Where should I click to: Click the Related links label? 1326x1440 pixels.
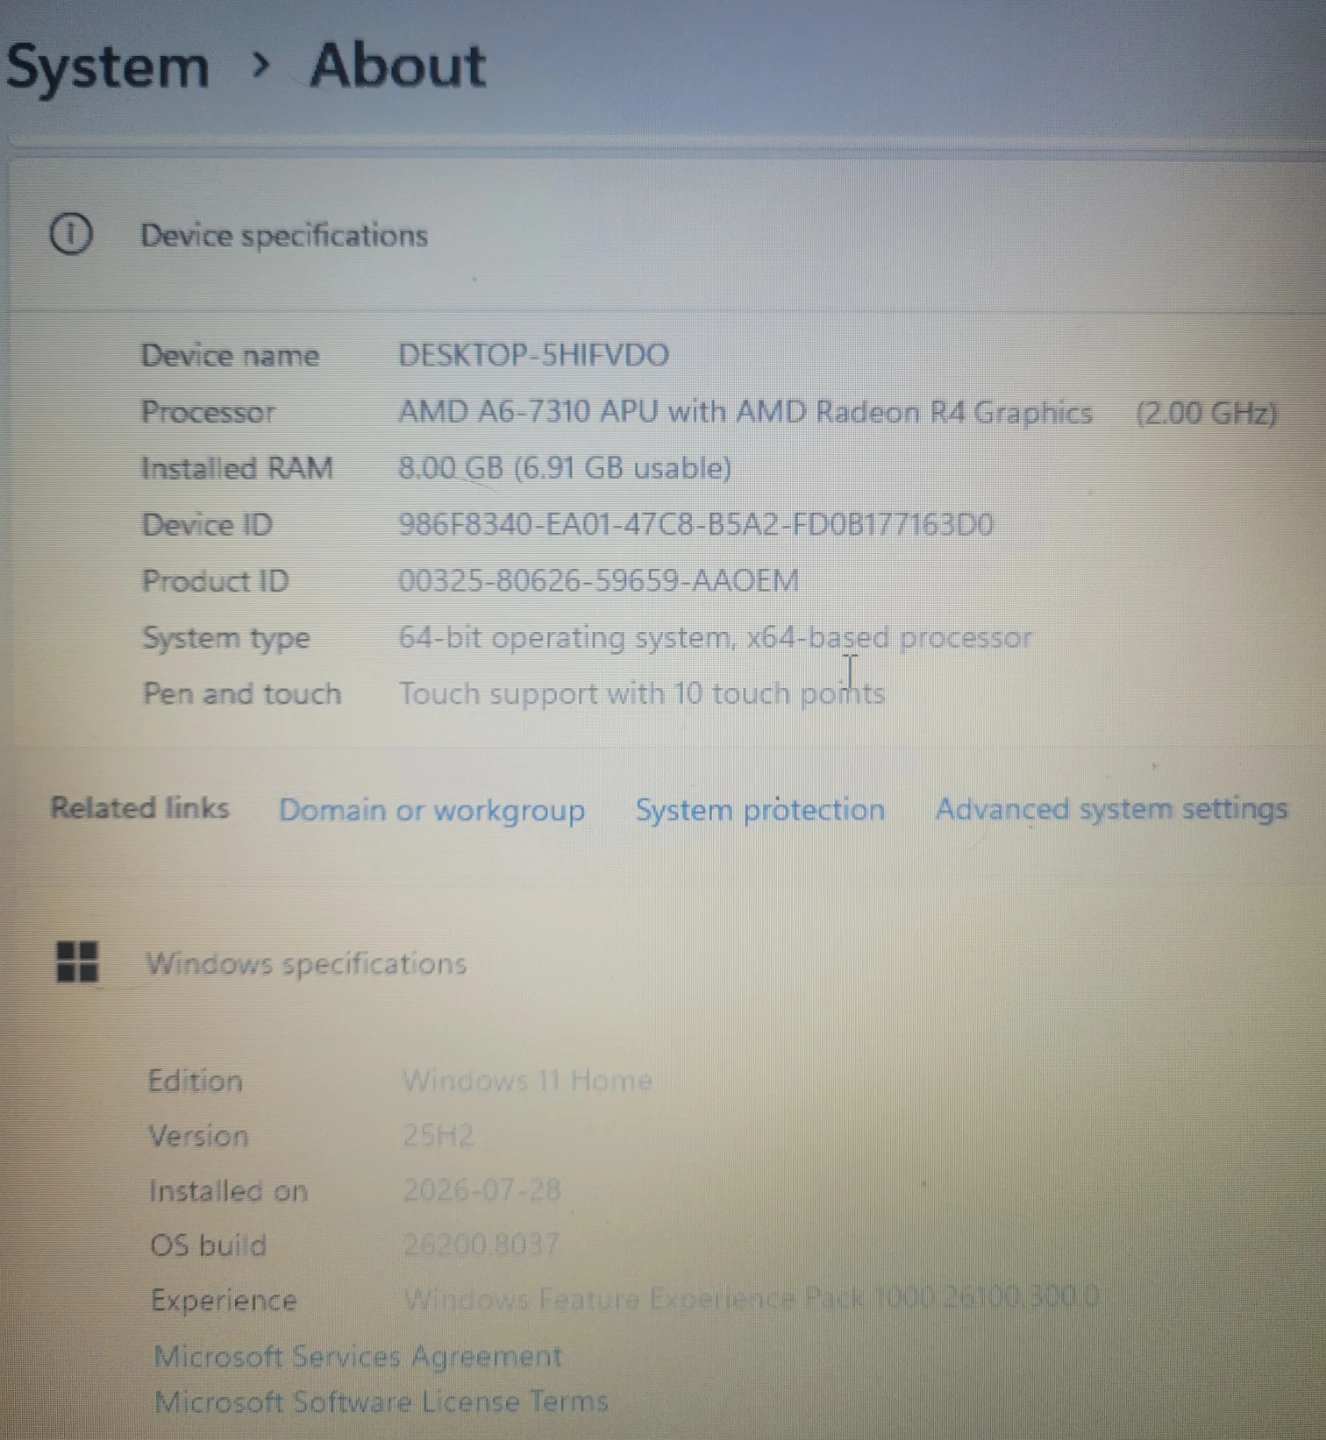pyautogui.click(x=140, y=807)
